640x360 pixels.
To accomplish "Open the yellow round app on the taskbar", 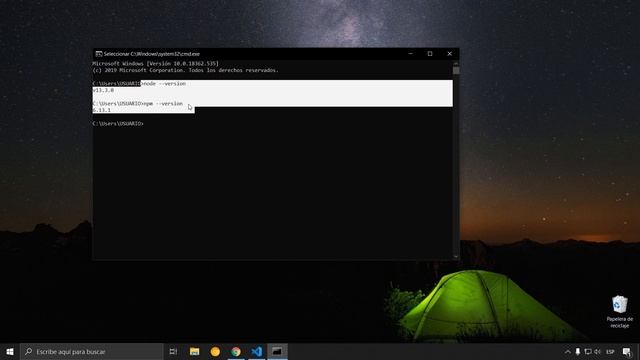I will coord(215,351).
